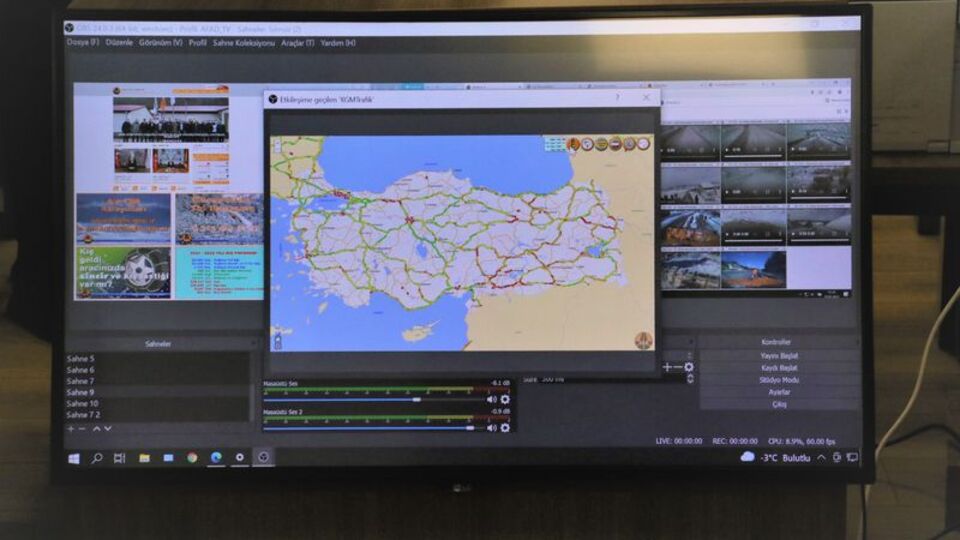960x540 pixels.
Task: Click the Yayını Başlat button
Action: click(x=780, y=355)
